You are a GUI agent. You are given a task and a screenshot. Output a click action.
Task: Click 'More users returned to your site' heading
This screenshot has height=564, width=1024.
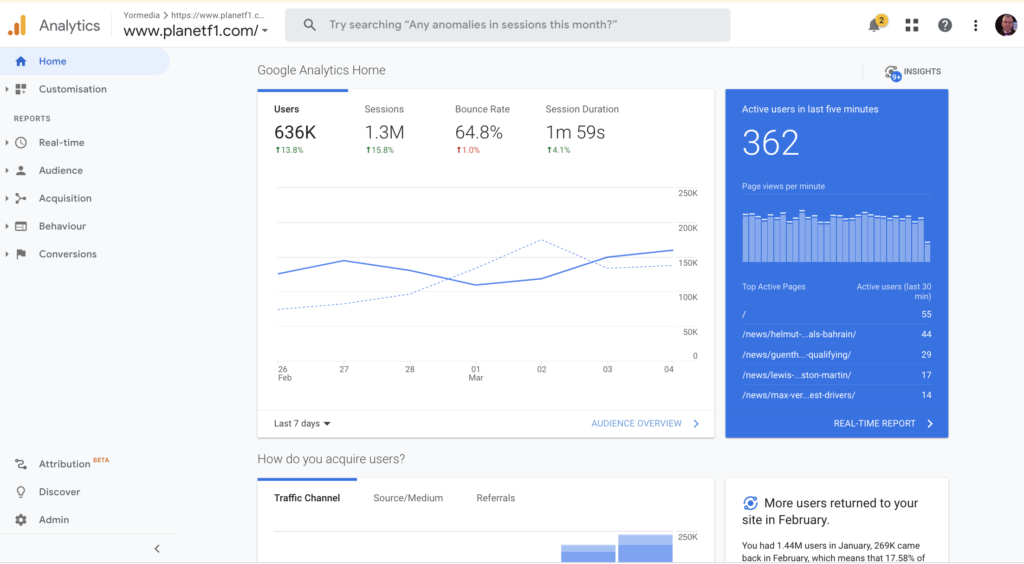pyautogui.click(x=830, y=511)
